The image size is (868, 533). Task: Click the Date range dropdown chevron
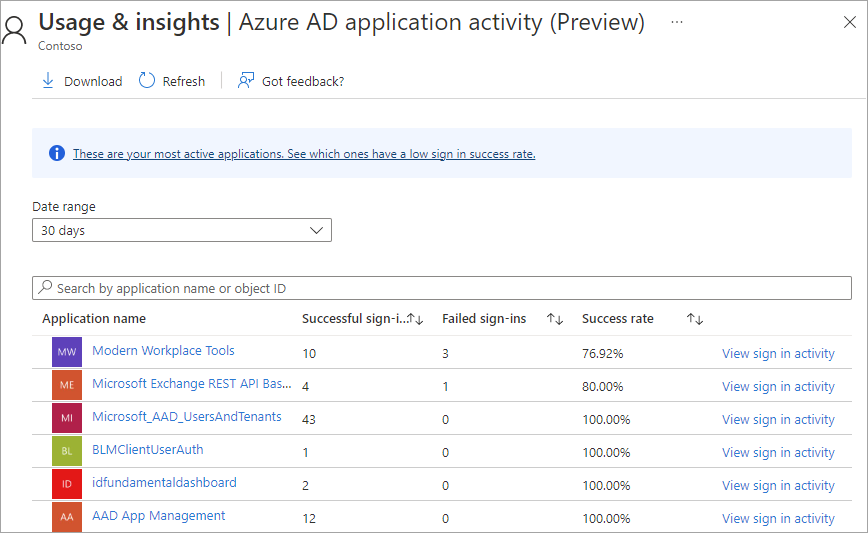(x=316, y=230)
